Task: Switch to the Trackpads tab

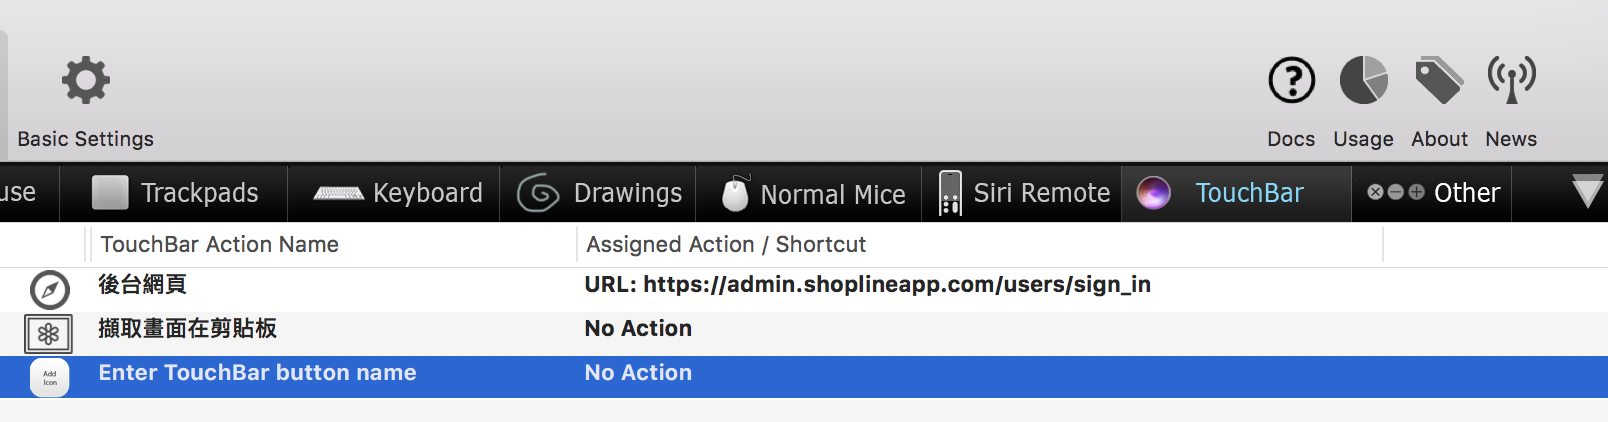Action: click(175, 193)
